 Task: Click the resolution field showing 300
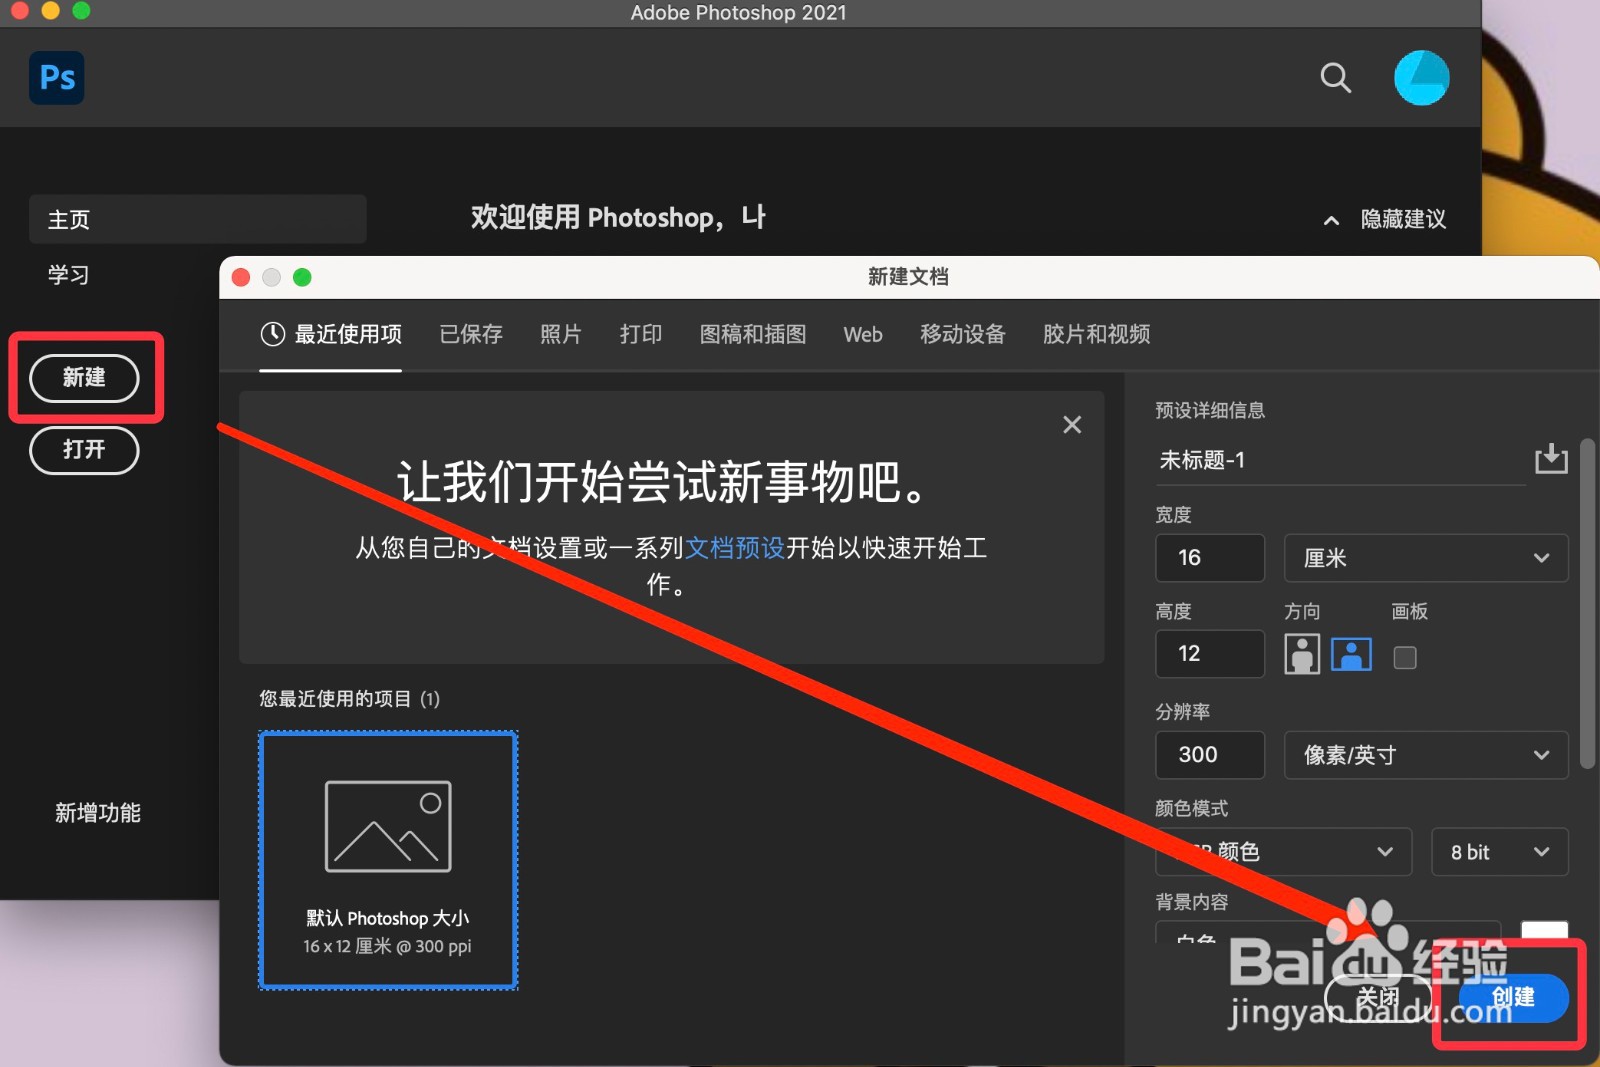(1210, 755)
